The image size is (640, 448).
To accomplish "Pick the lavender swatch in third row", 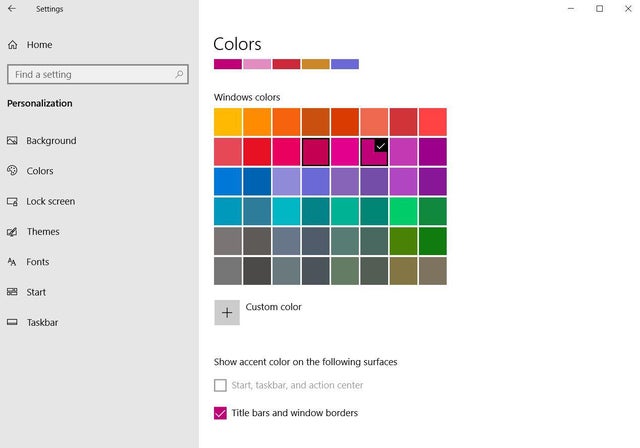I will pyautogui.click(x=287, y=182).
